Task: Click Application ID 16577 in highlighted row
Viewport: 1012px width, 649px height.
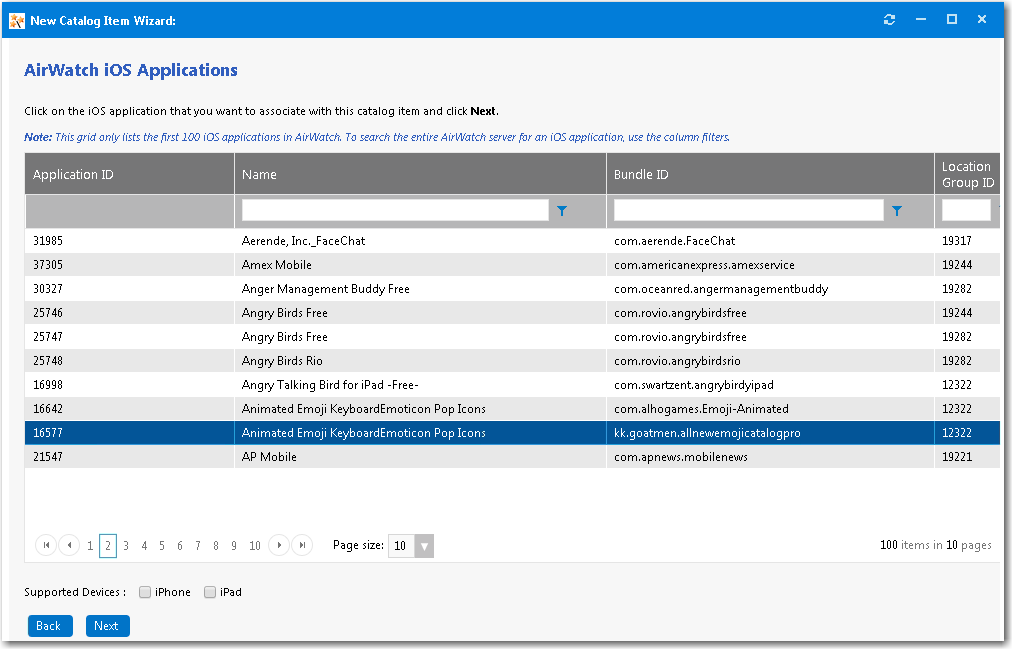Action: click(x=48, y=433)
